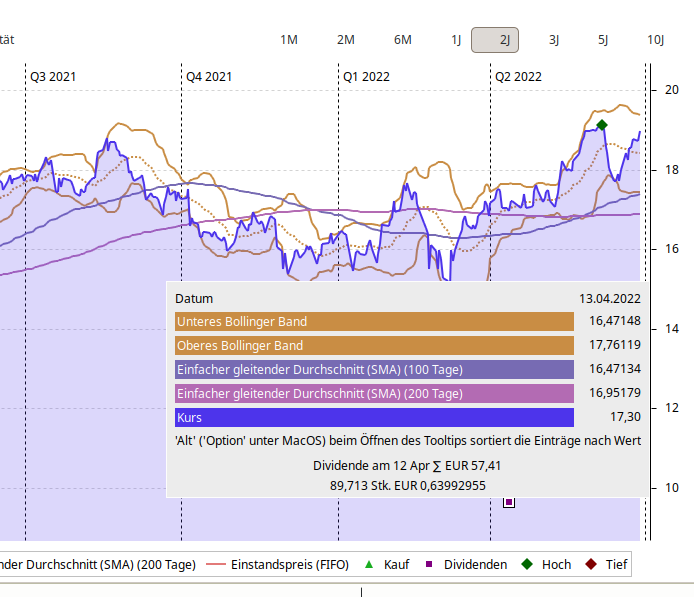694x597 pixels.
Task: Switch chart range to 1M
Action: coord(289,40)
